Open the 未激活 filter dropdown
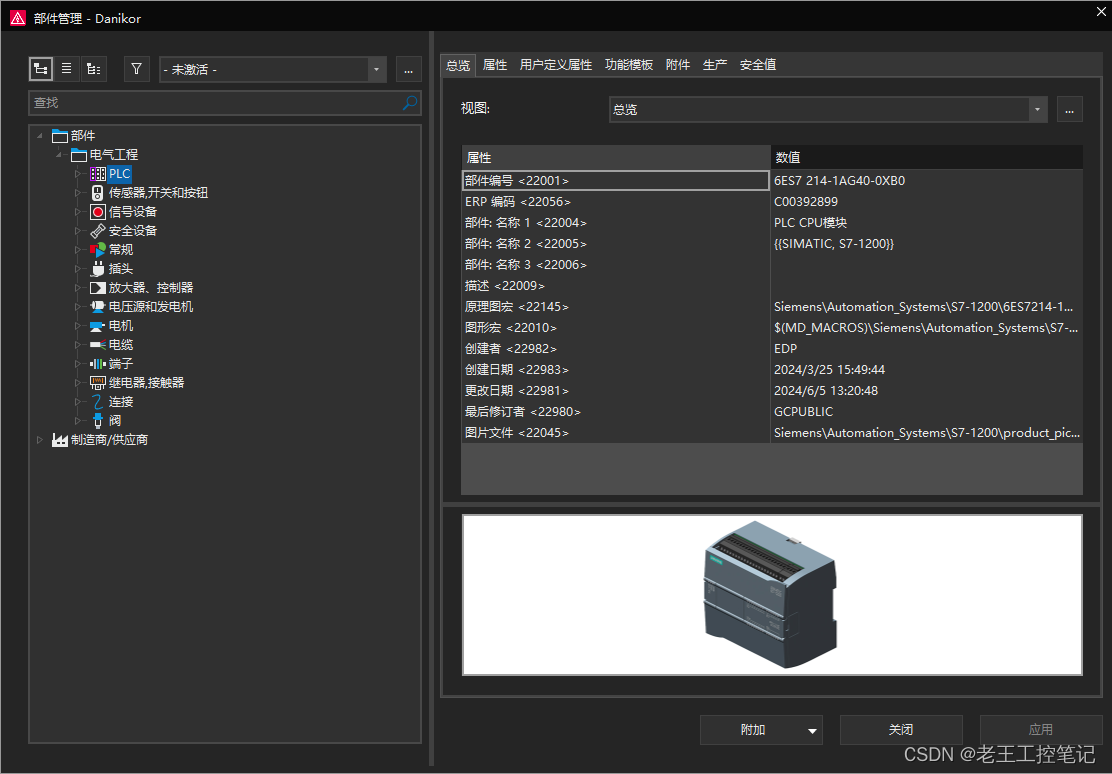1112x774 pixels. pos(377,70)
